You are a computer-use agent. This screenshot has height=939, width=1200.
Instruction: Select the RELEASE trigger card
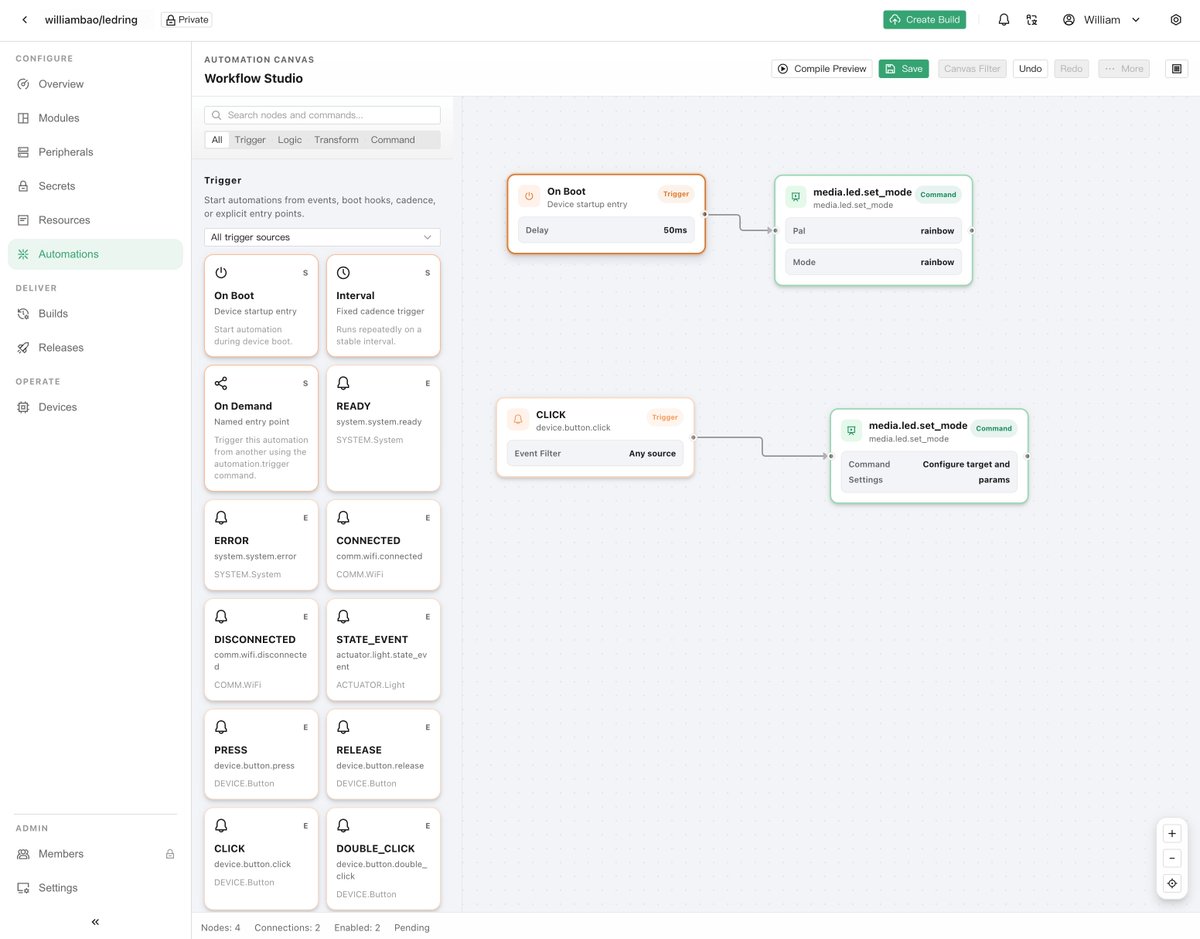[x=383, y=754]
